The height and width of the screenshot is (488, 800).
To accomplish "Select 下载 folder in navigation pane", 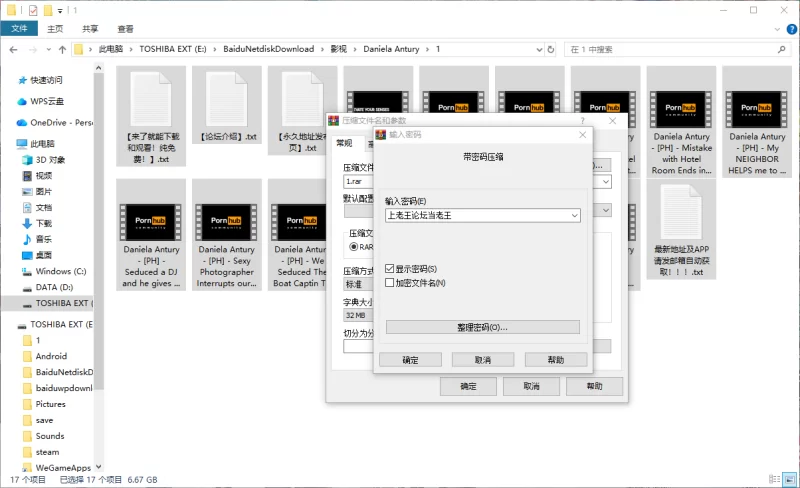I will click(43, 223).
